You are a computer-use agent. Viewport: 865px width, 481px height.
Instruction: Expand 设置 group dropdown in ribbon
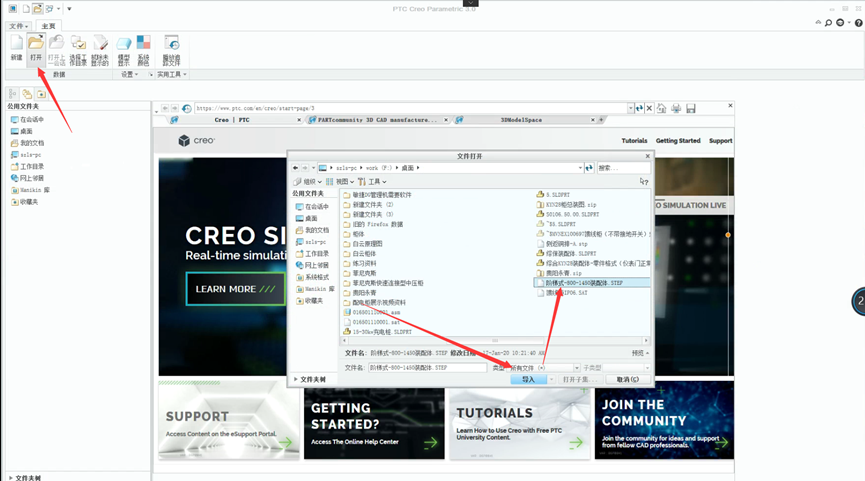pyautogui.click(x=129, y=74)
